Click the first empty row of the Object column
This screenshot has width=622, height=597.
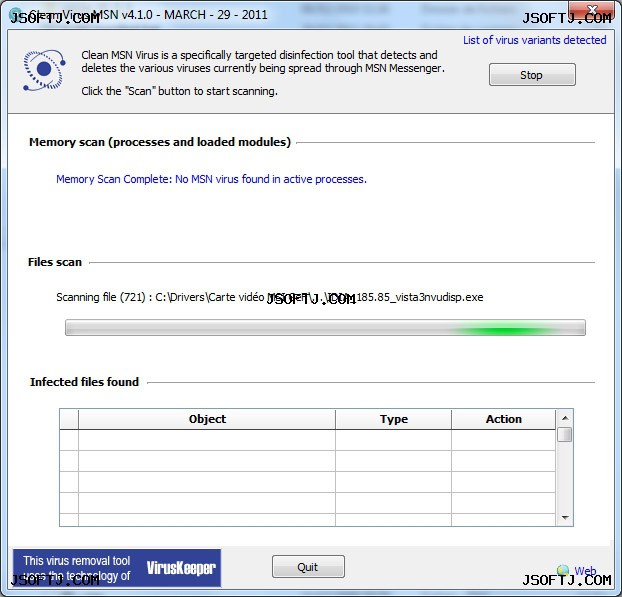tap(207, 440)
